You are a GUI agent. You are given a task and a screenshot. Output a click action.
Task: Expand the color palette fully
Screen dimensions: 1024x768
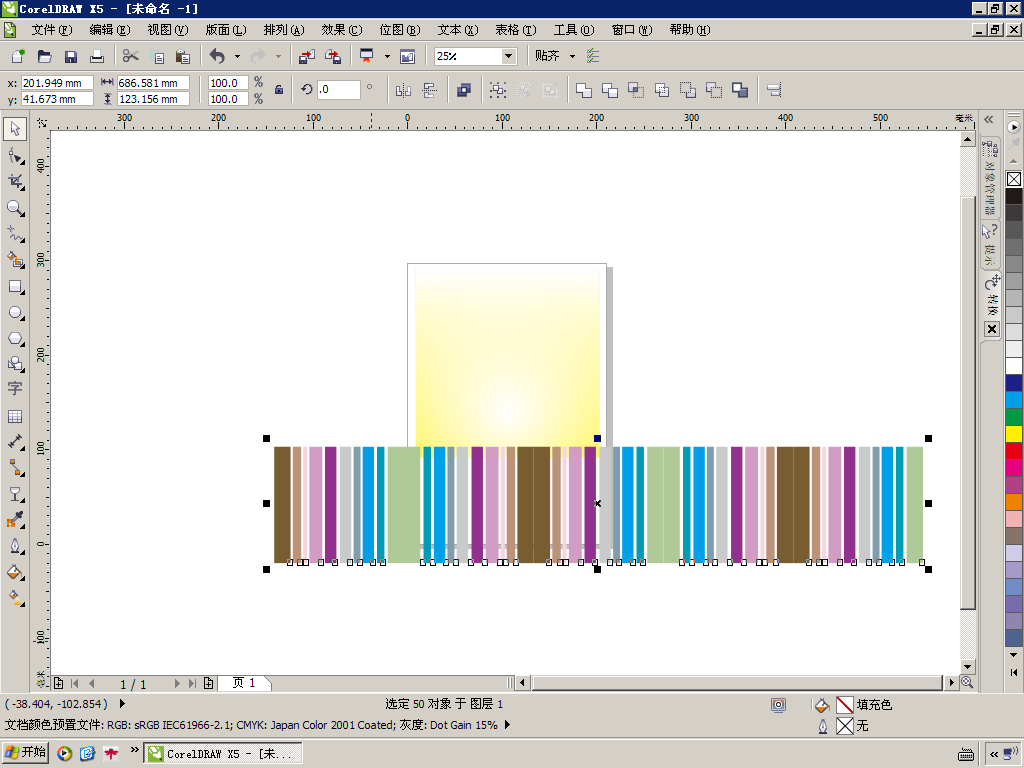tap(1014, 672)
